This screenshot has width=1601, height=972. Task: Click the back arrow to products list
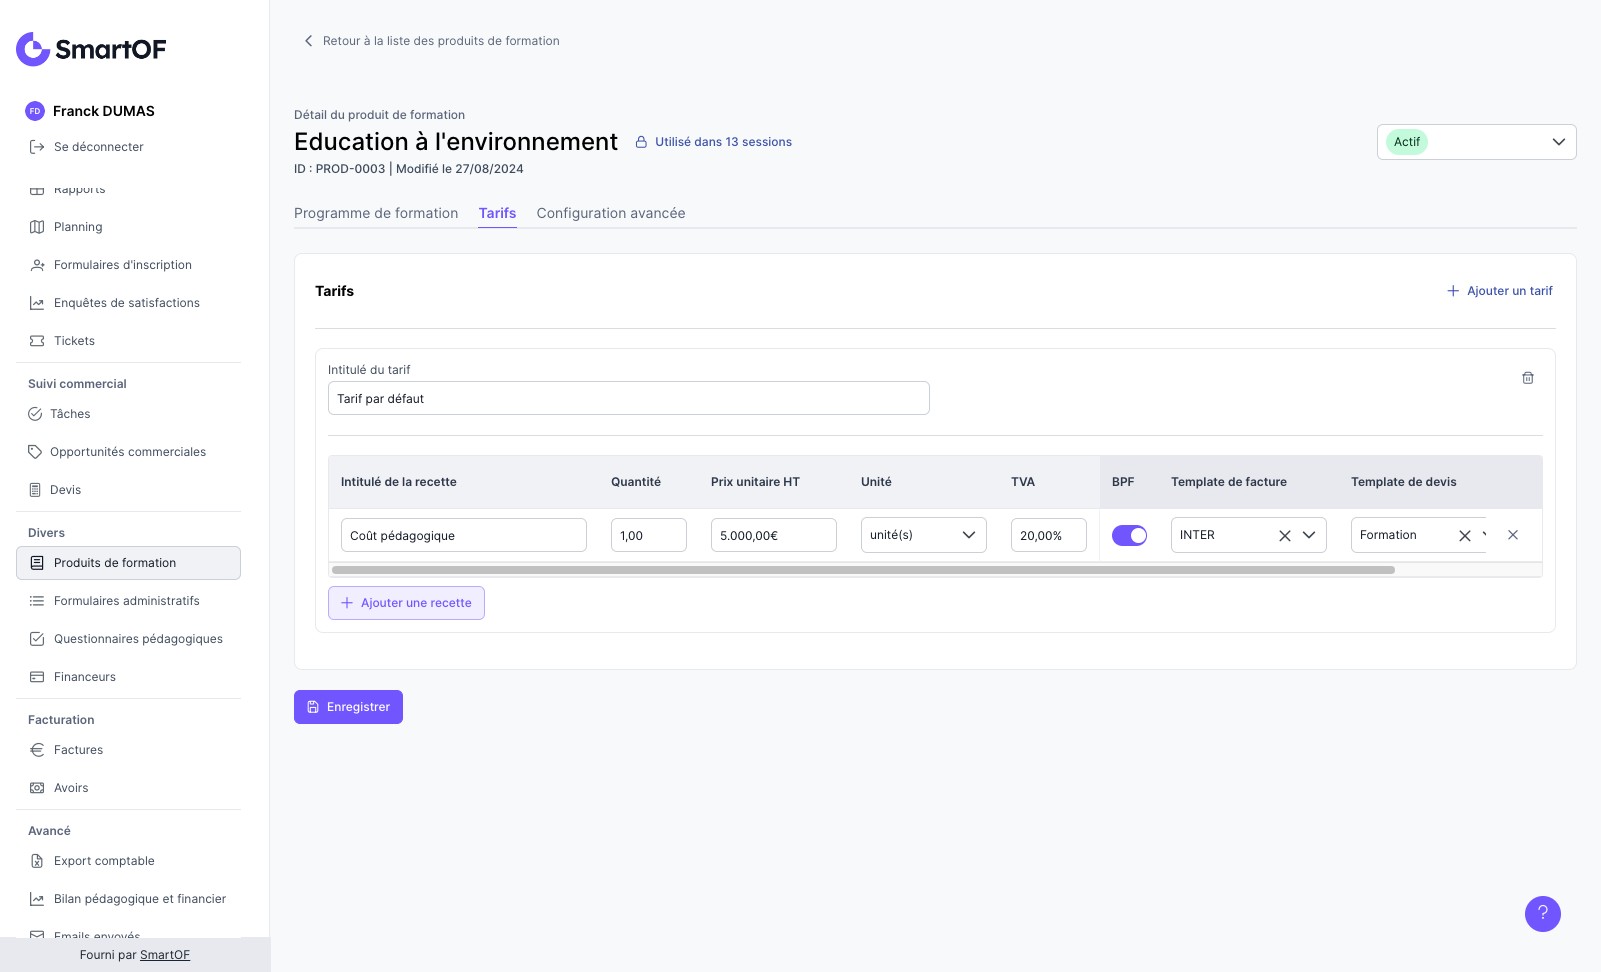click(x=308, y=41)
